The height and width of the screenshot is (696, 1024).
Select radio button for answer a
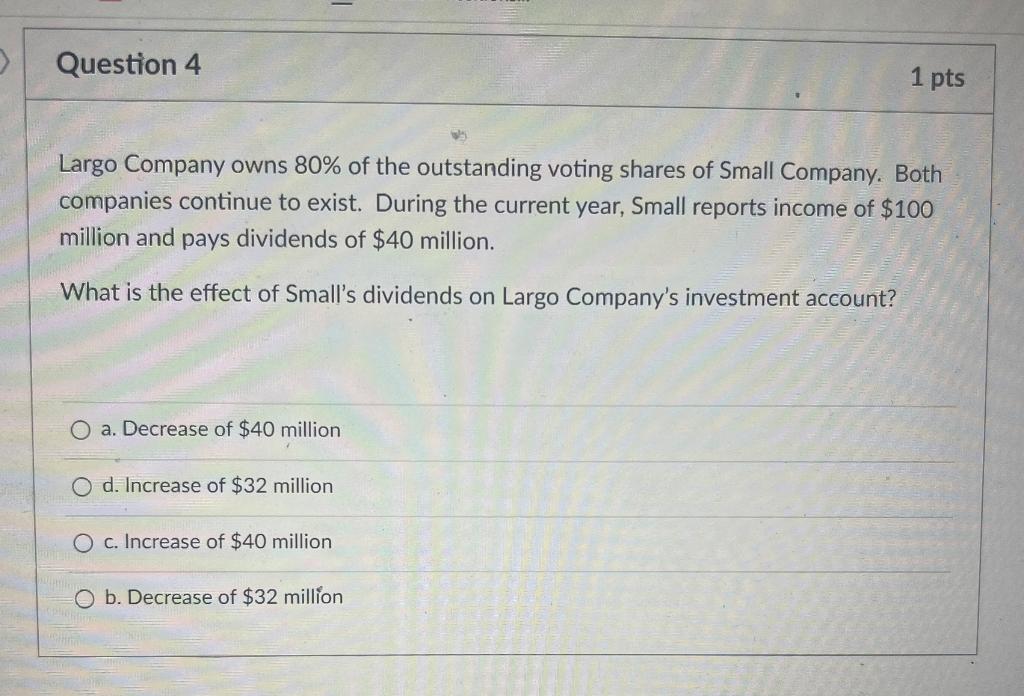82,430
